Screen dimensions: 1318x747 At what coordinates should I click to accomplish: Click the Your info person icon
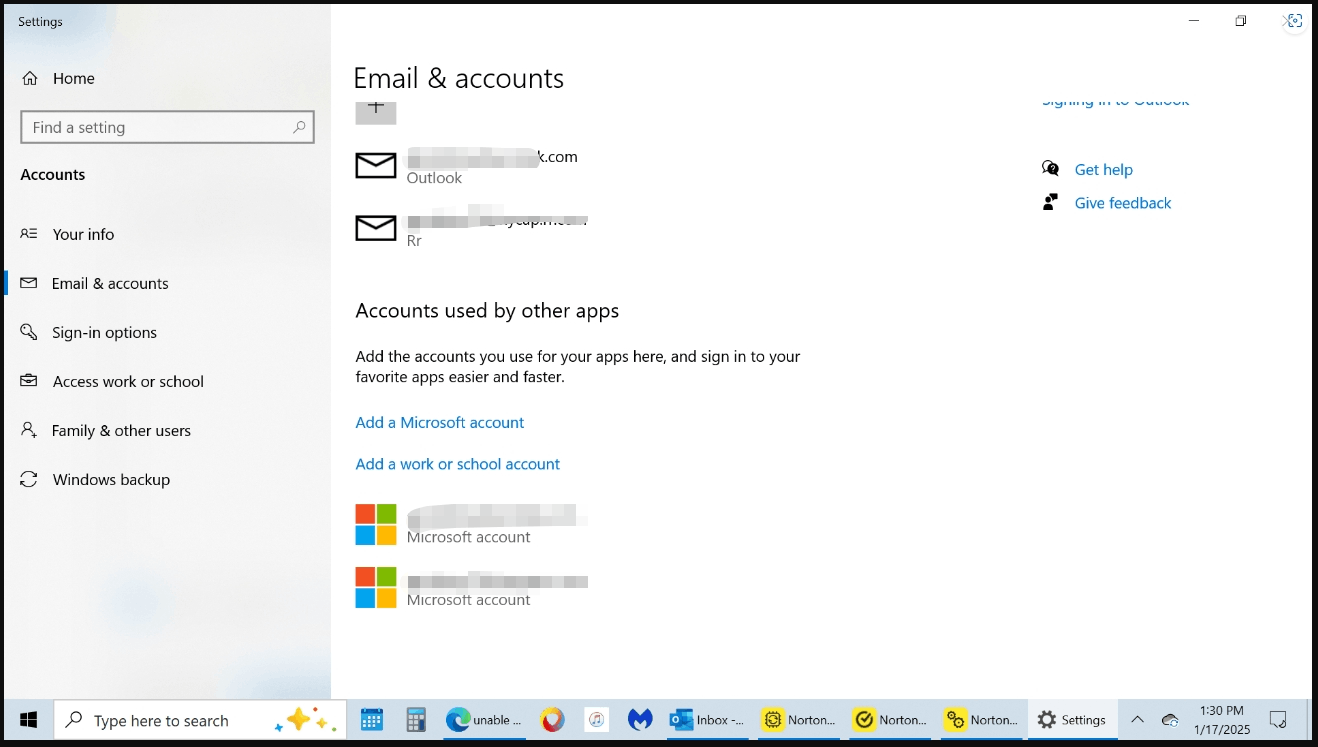[x=29, y=234]
